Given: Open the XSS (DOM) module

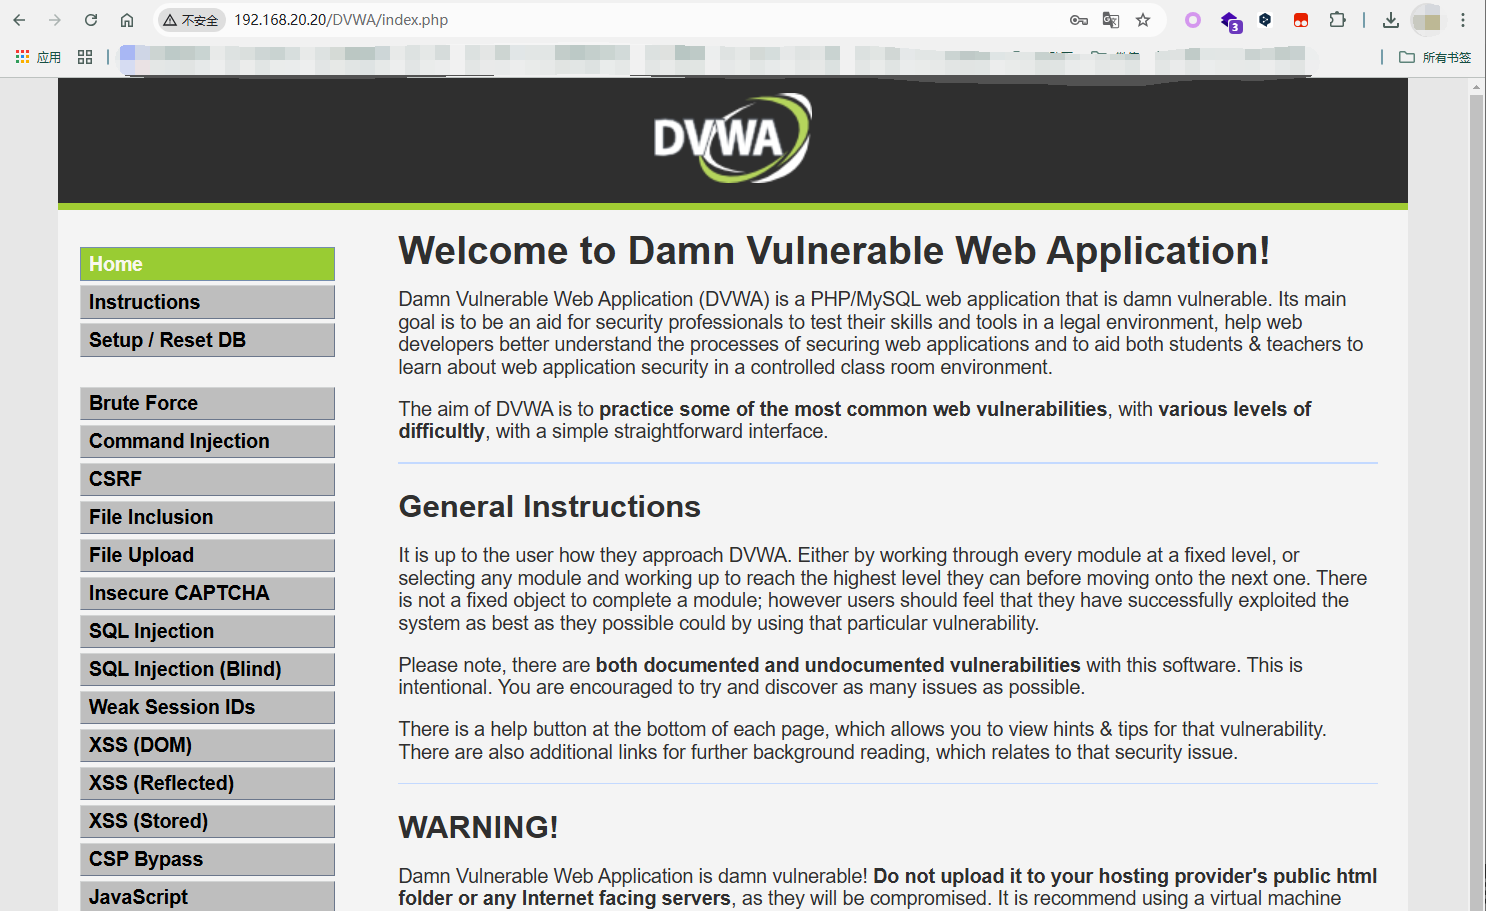Looking at the screenshot, I should pyautogui.click(x=207, y=745).
